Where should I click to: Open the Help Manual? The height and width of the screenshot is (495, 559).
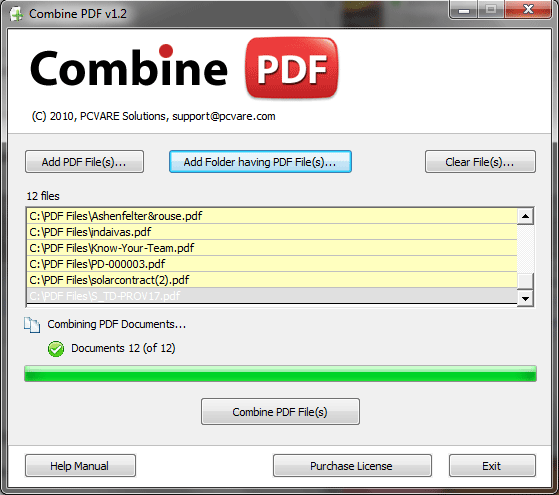click(x=80, y=466)
